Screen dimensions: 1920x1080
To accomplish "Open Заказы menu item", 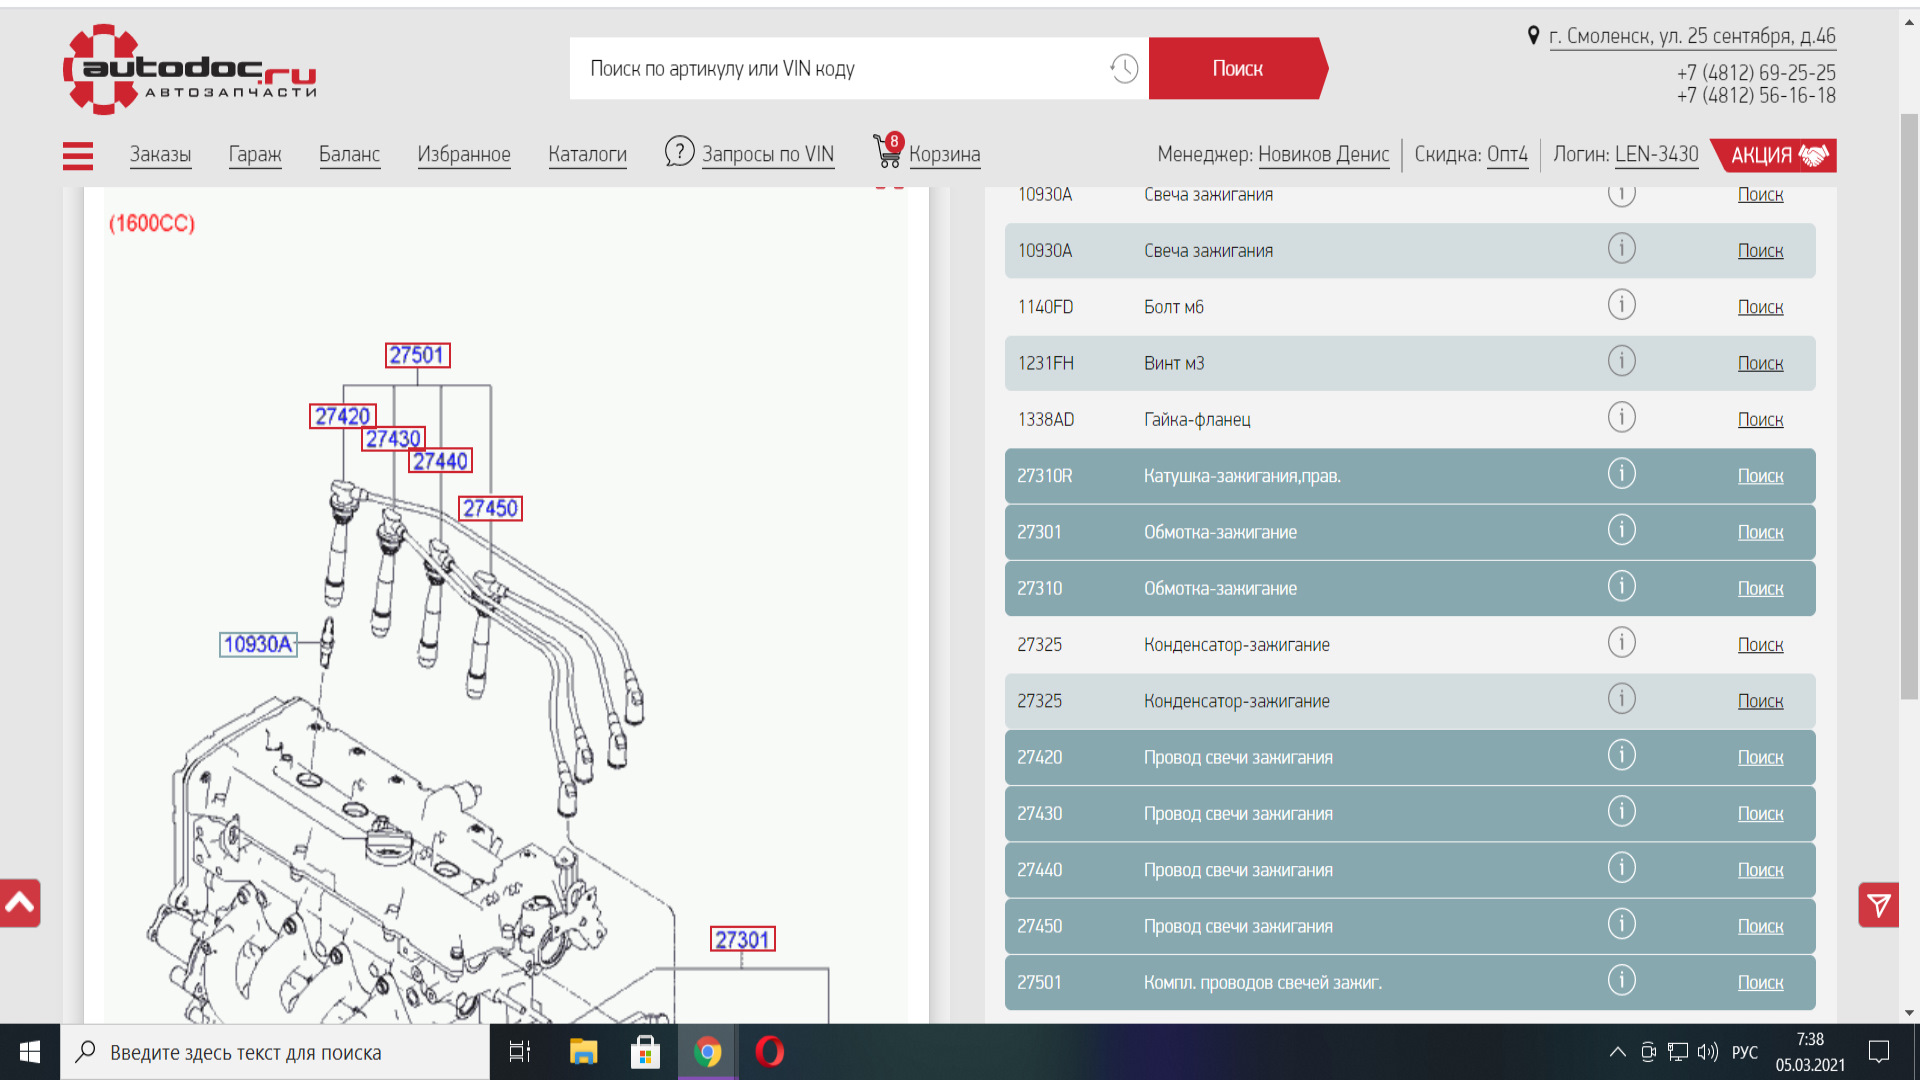I will [x=160, y=155].
